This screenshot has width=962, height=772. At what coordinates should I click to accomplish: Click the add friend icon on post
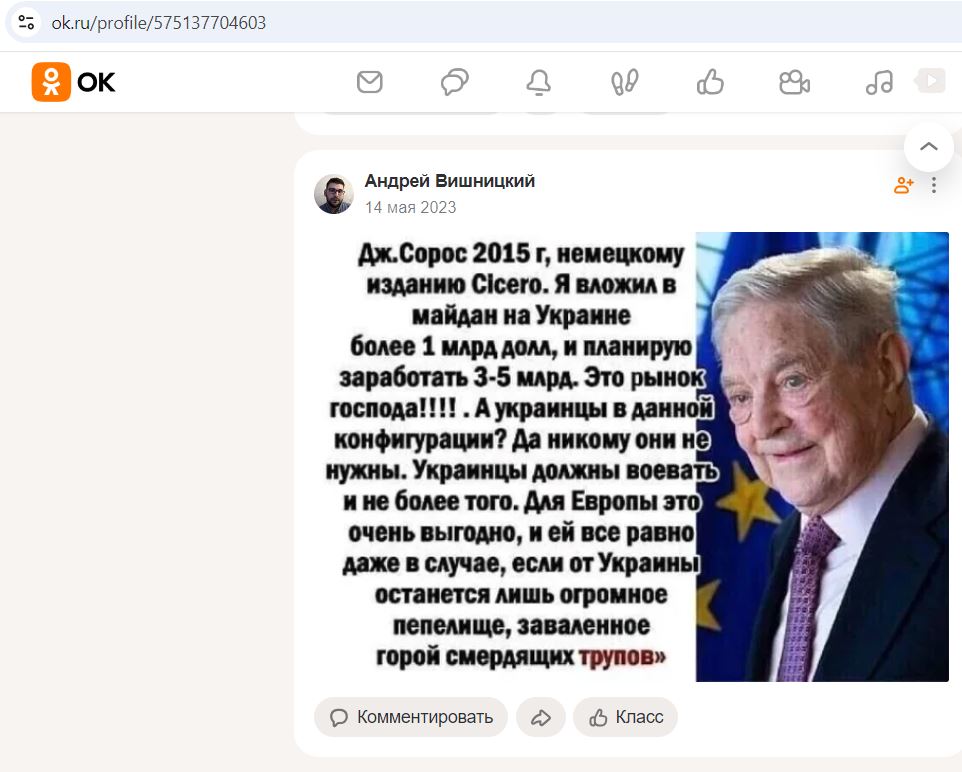904,185
